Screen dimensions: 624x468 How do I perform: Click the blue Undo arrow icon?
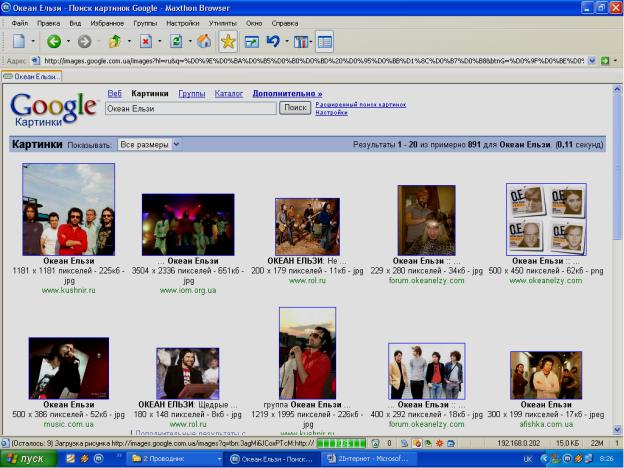click(x=273, y=41)
